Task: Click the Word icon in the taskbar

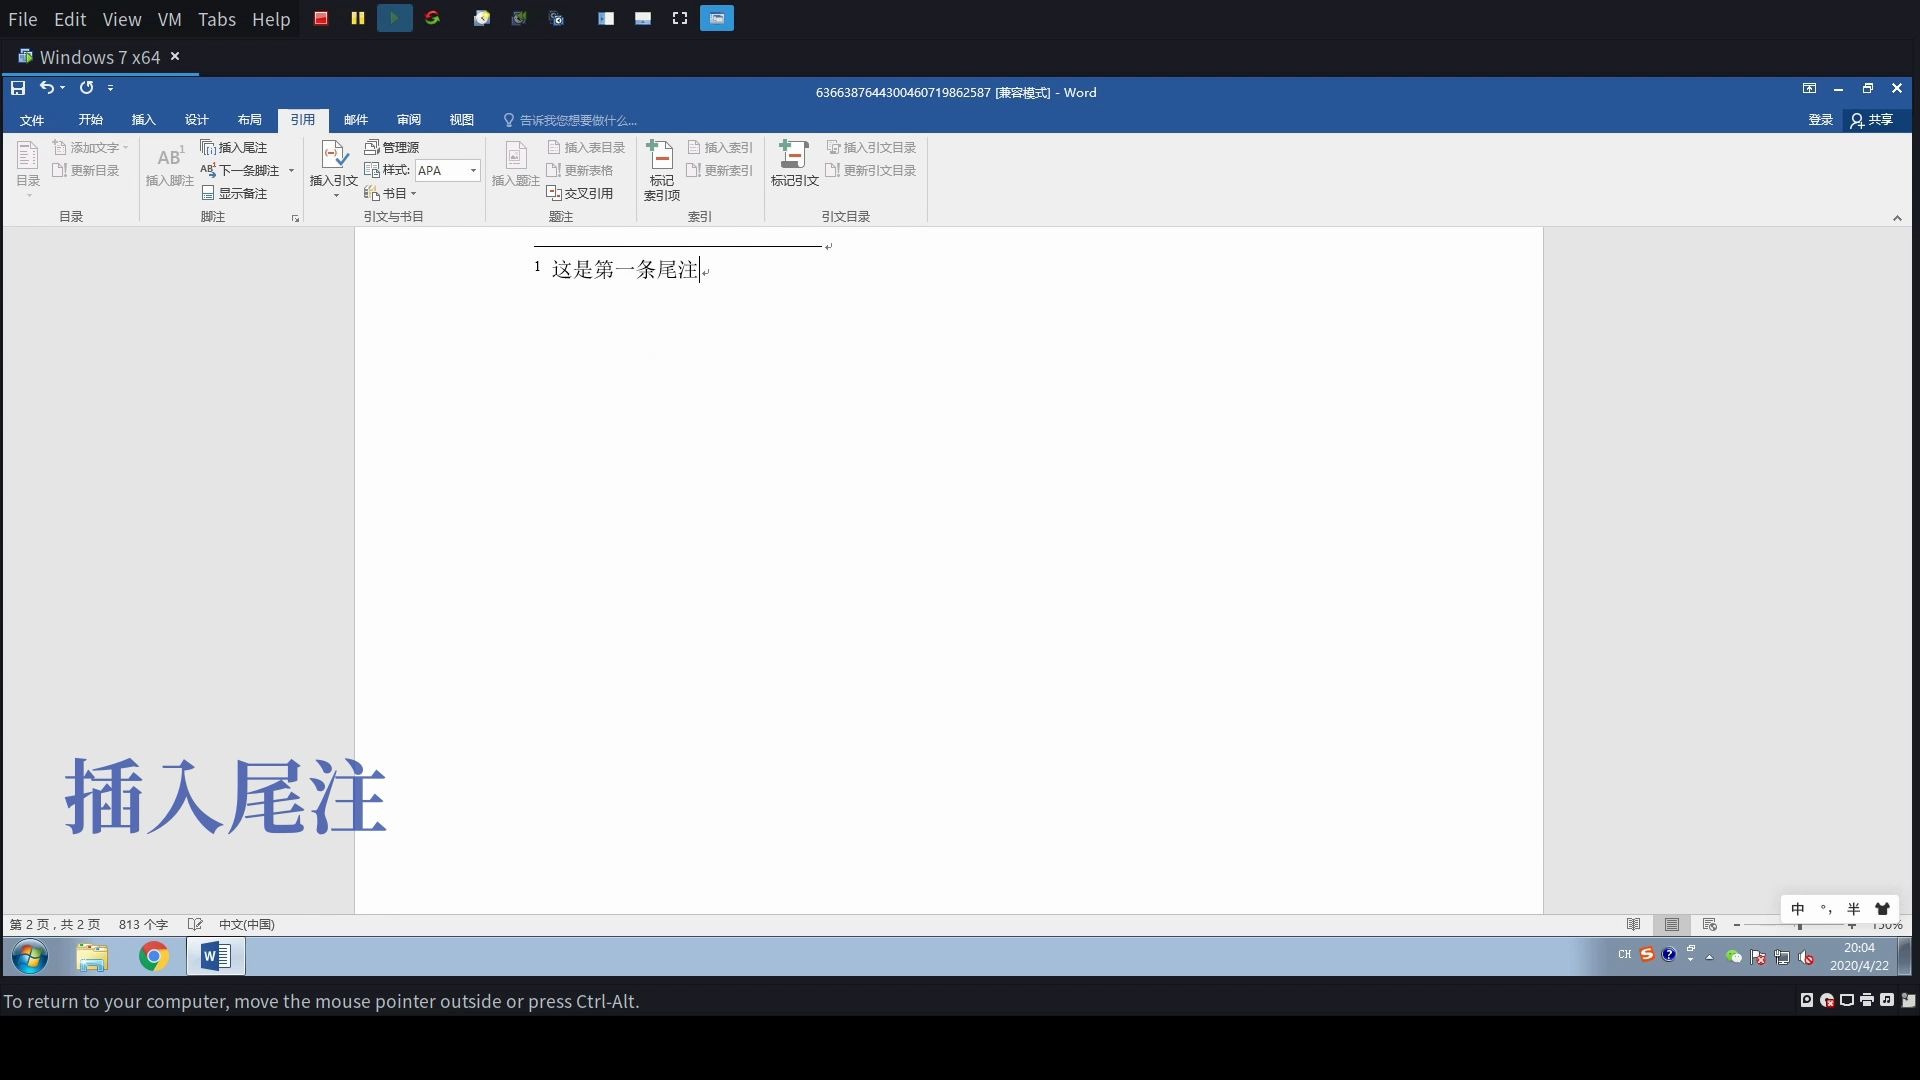Action: (x=215, y=956)
